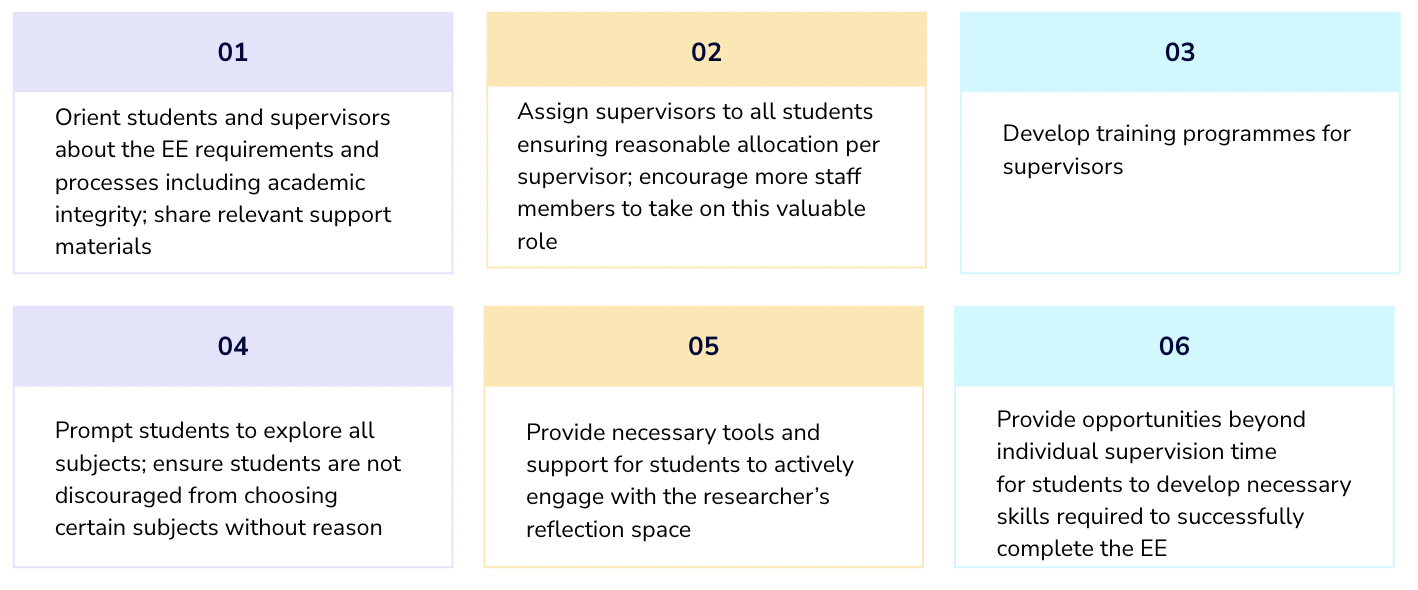Click empty white area of card 03

click(1180, 230)
